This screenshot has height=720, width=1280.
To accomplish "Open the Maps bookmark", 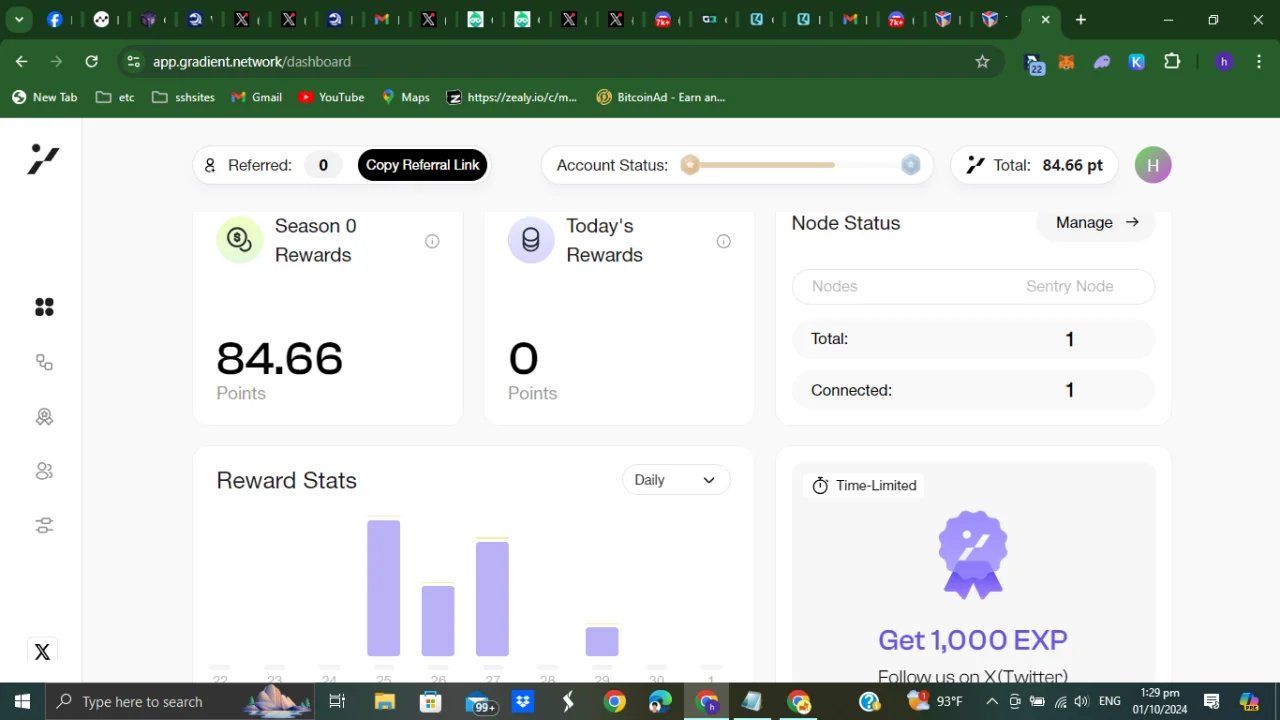I will (x=405, y=97).
